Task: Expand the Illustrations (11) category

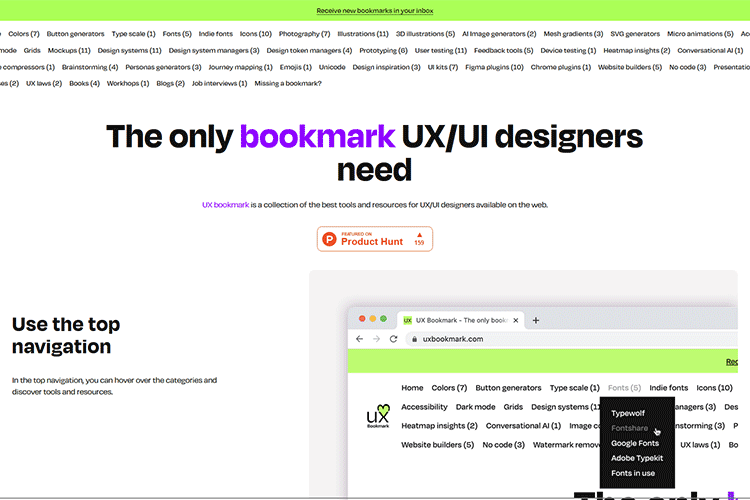Action: 362,34
